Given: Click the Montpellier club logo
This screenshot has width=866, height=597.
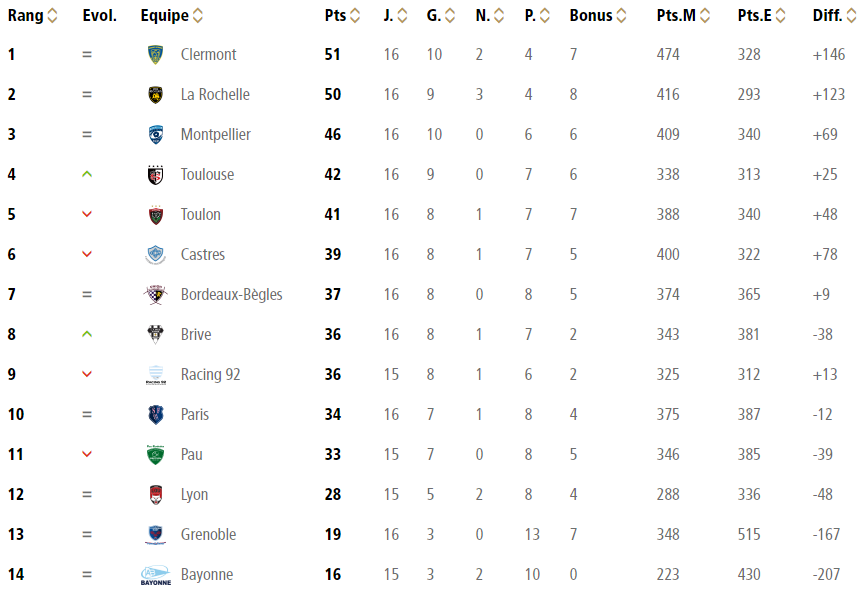Looking at the screenshot, I should click(155, 134).
